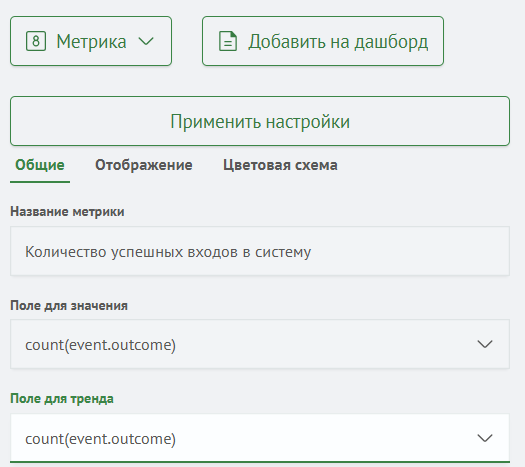Screen dimensions: 525x467
Task: Click the green underline beneath Общие tab
Action: click(x=40, y=182)
